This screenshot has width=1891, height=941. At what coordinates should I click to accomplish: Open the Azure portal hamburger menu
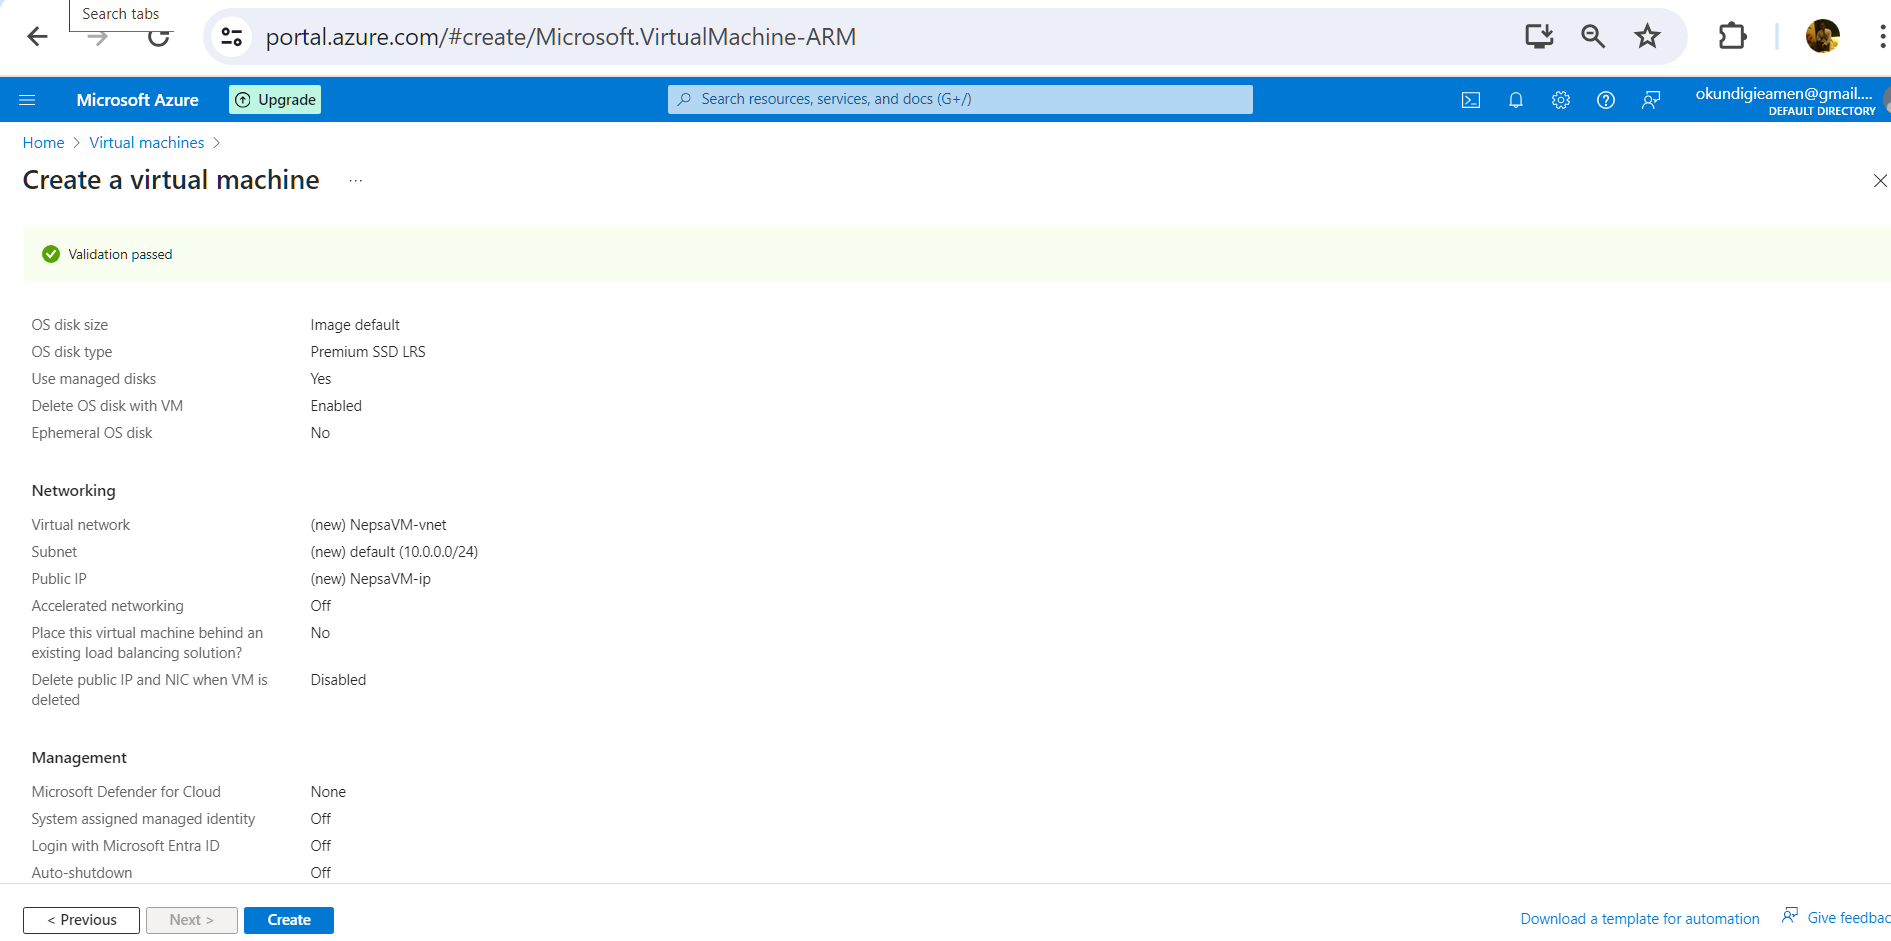click(27, 100)
